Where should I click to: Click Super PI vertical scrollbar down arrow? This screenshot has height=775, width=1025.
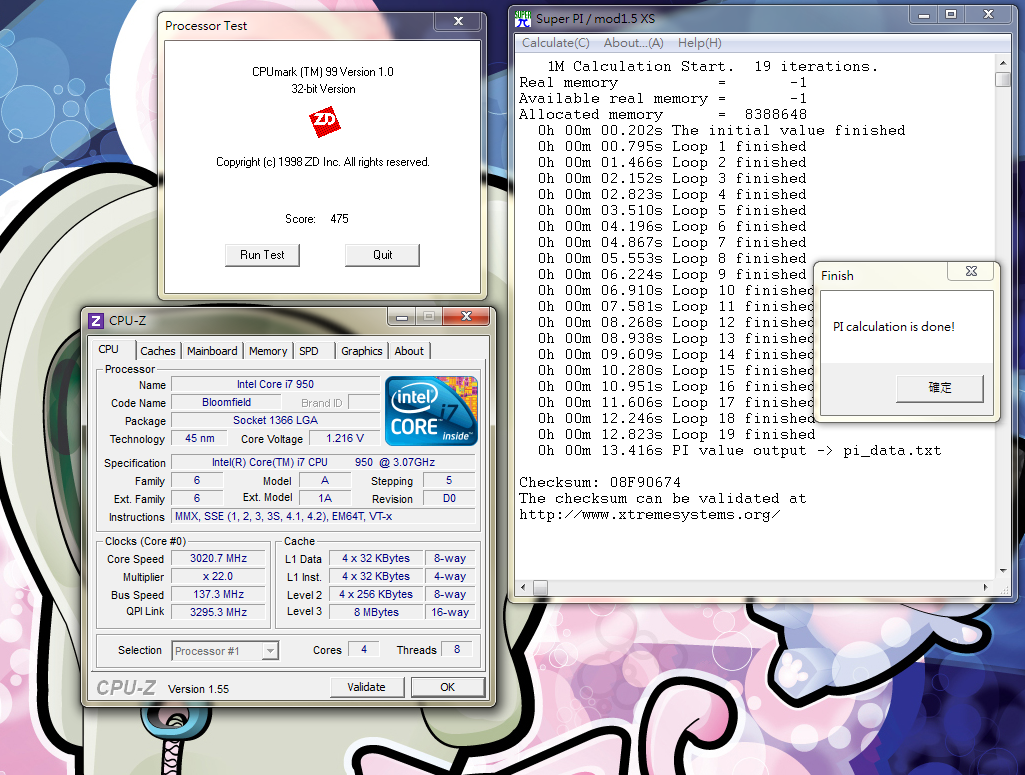pyautogui.click(x=1003, y=571)
